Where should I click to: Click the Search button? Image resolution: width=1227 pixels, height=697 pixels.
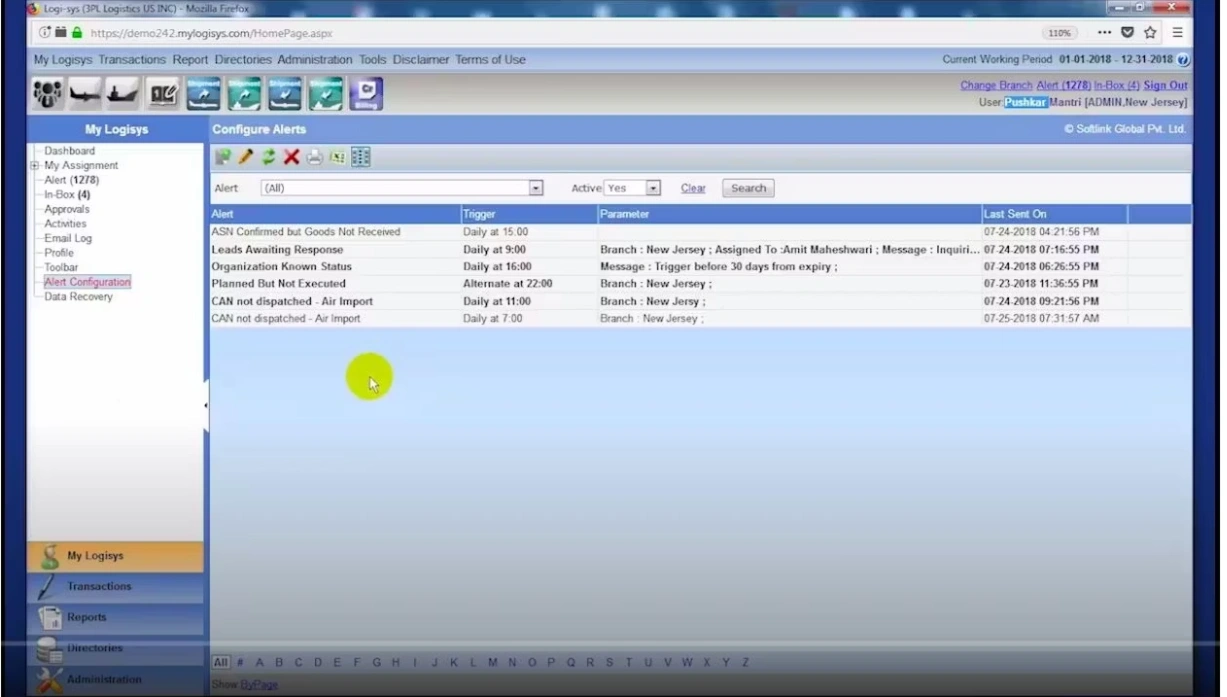point(747,187)
